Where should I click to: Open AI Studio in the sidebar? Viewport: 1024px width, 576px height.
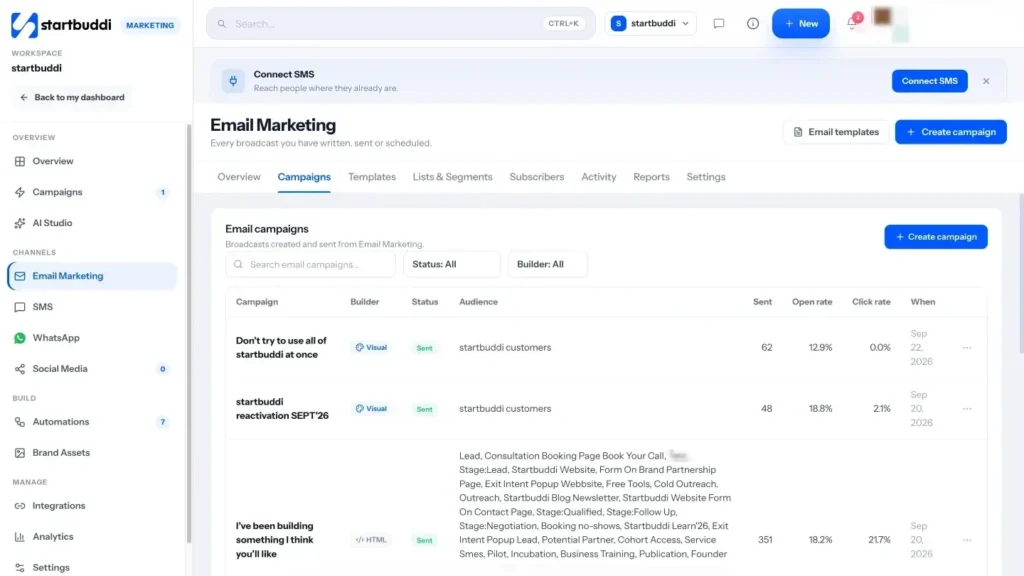pyautogui.click(x=91, y=223)
